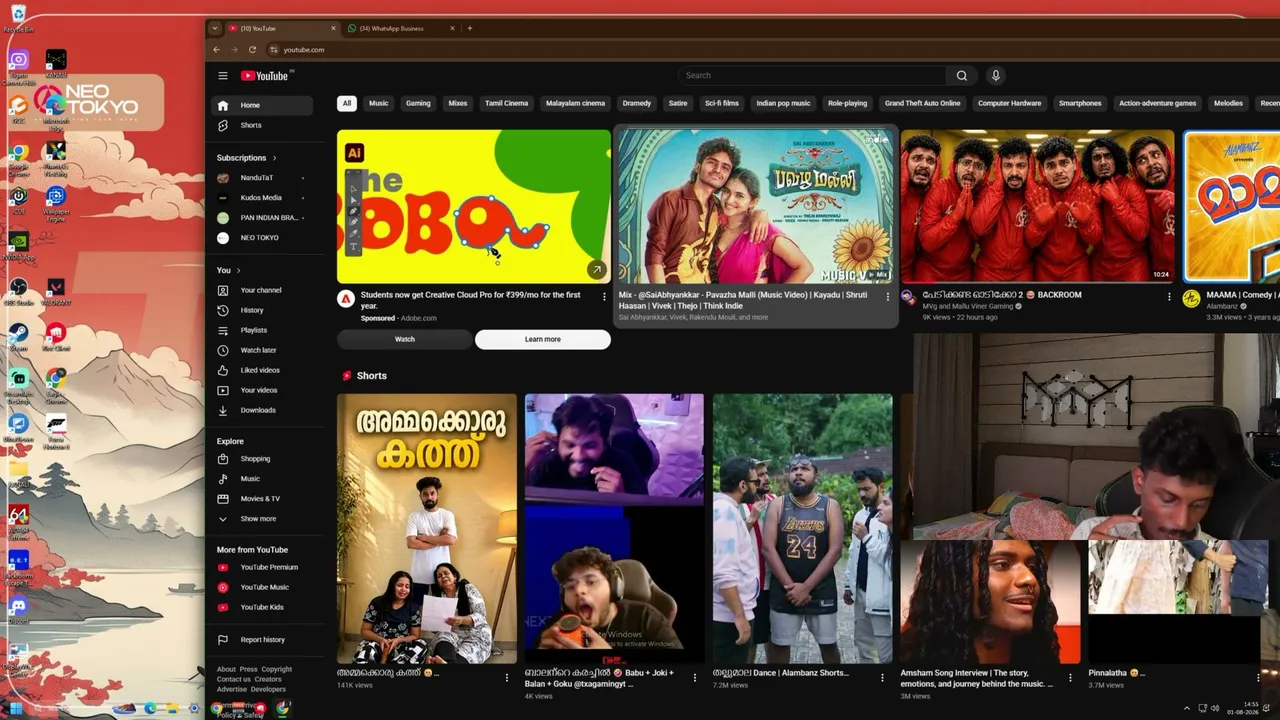The width and height of the screenshot is (1280, 720).
Task: Expand the You section chevron
Action: coord(236,270)
